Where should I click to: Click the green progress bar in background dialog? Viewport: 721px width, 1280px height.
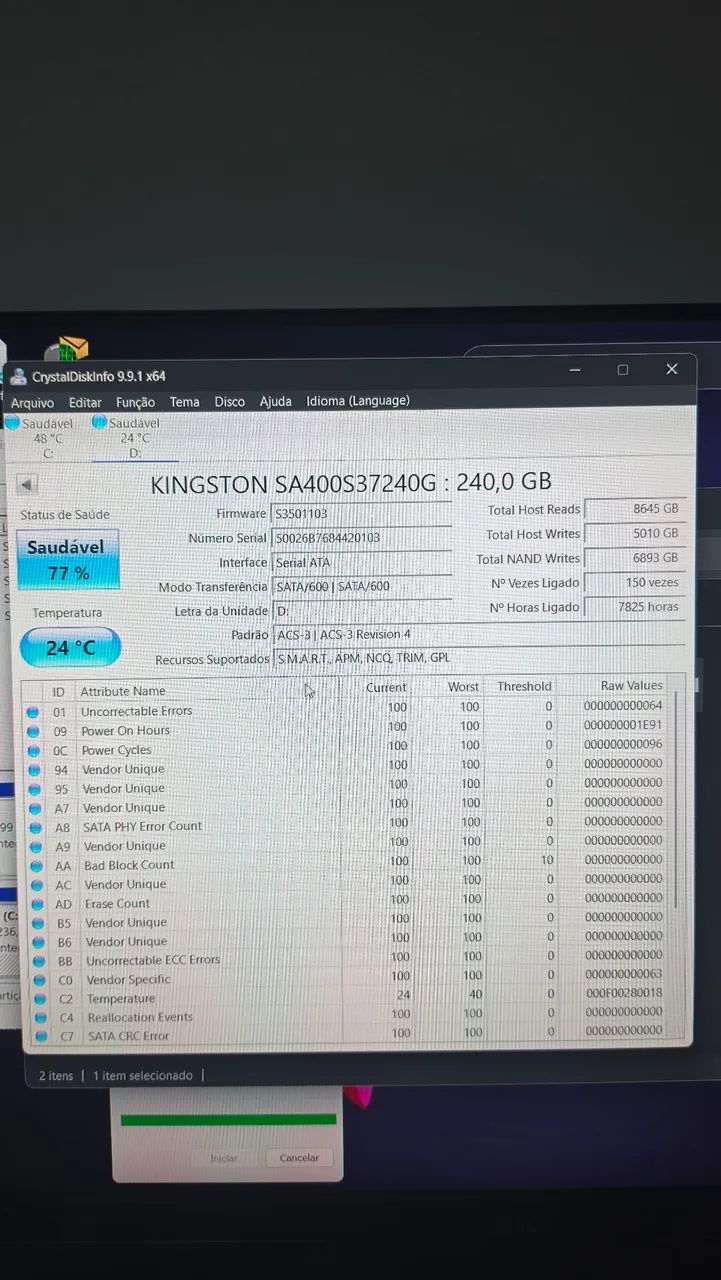pyautogui.click(x=228, y=1119)
